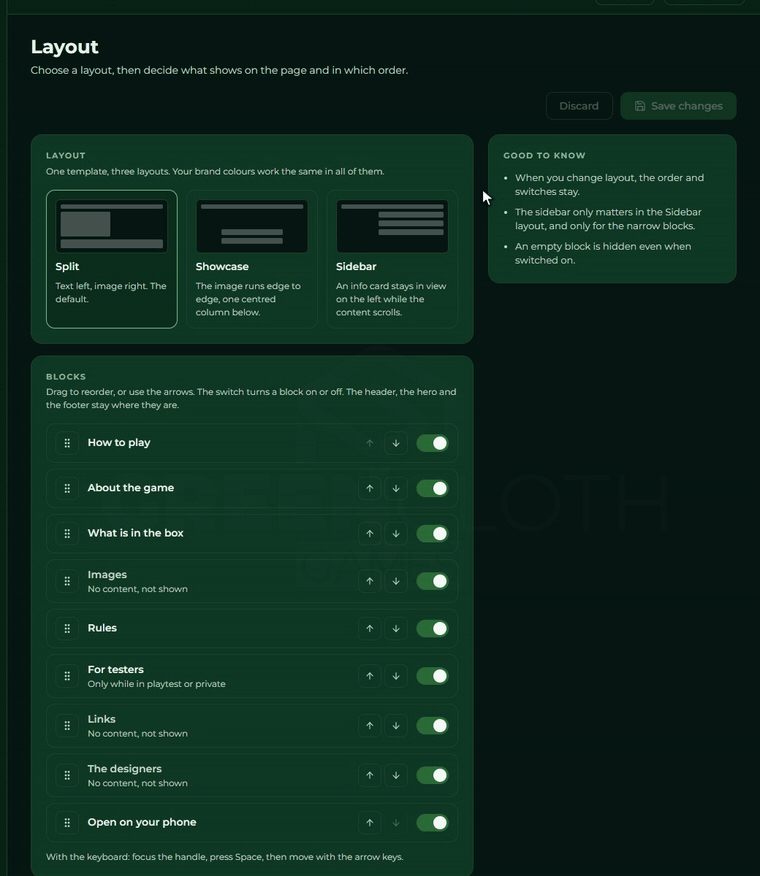Choose the Sidebar layout card
The height and width of the screenshot is (876, 760).
tap(392, 259)
